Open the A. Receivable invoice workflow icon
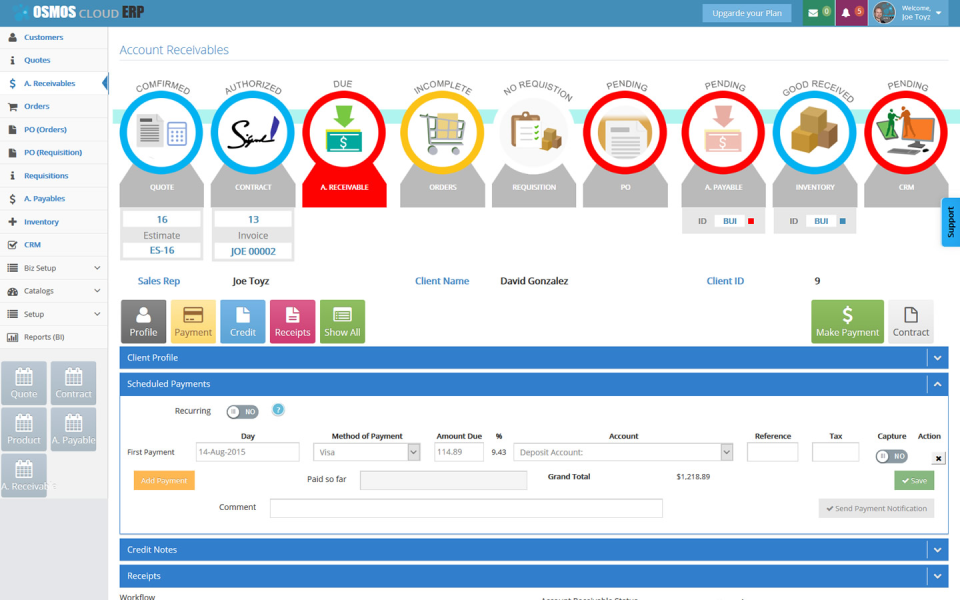Image resolution: width=960 pixels, height=600 pixels. pyautogui.click(x=344, y=132)
